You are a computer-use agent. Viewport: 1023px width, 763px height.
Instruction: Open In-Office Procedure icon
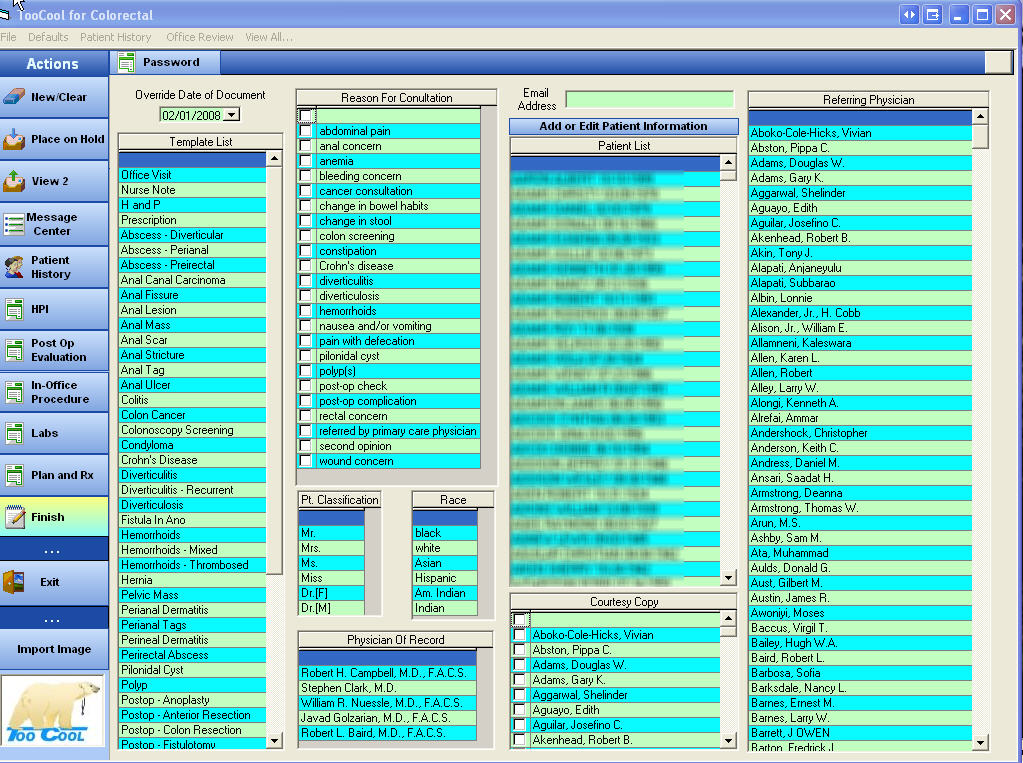[x=14, y=392]
